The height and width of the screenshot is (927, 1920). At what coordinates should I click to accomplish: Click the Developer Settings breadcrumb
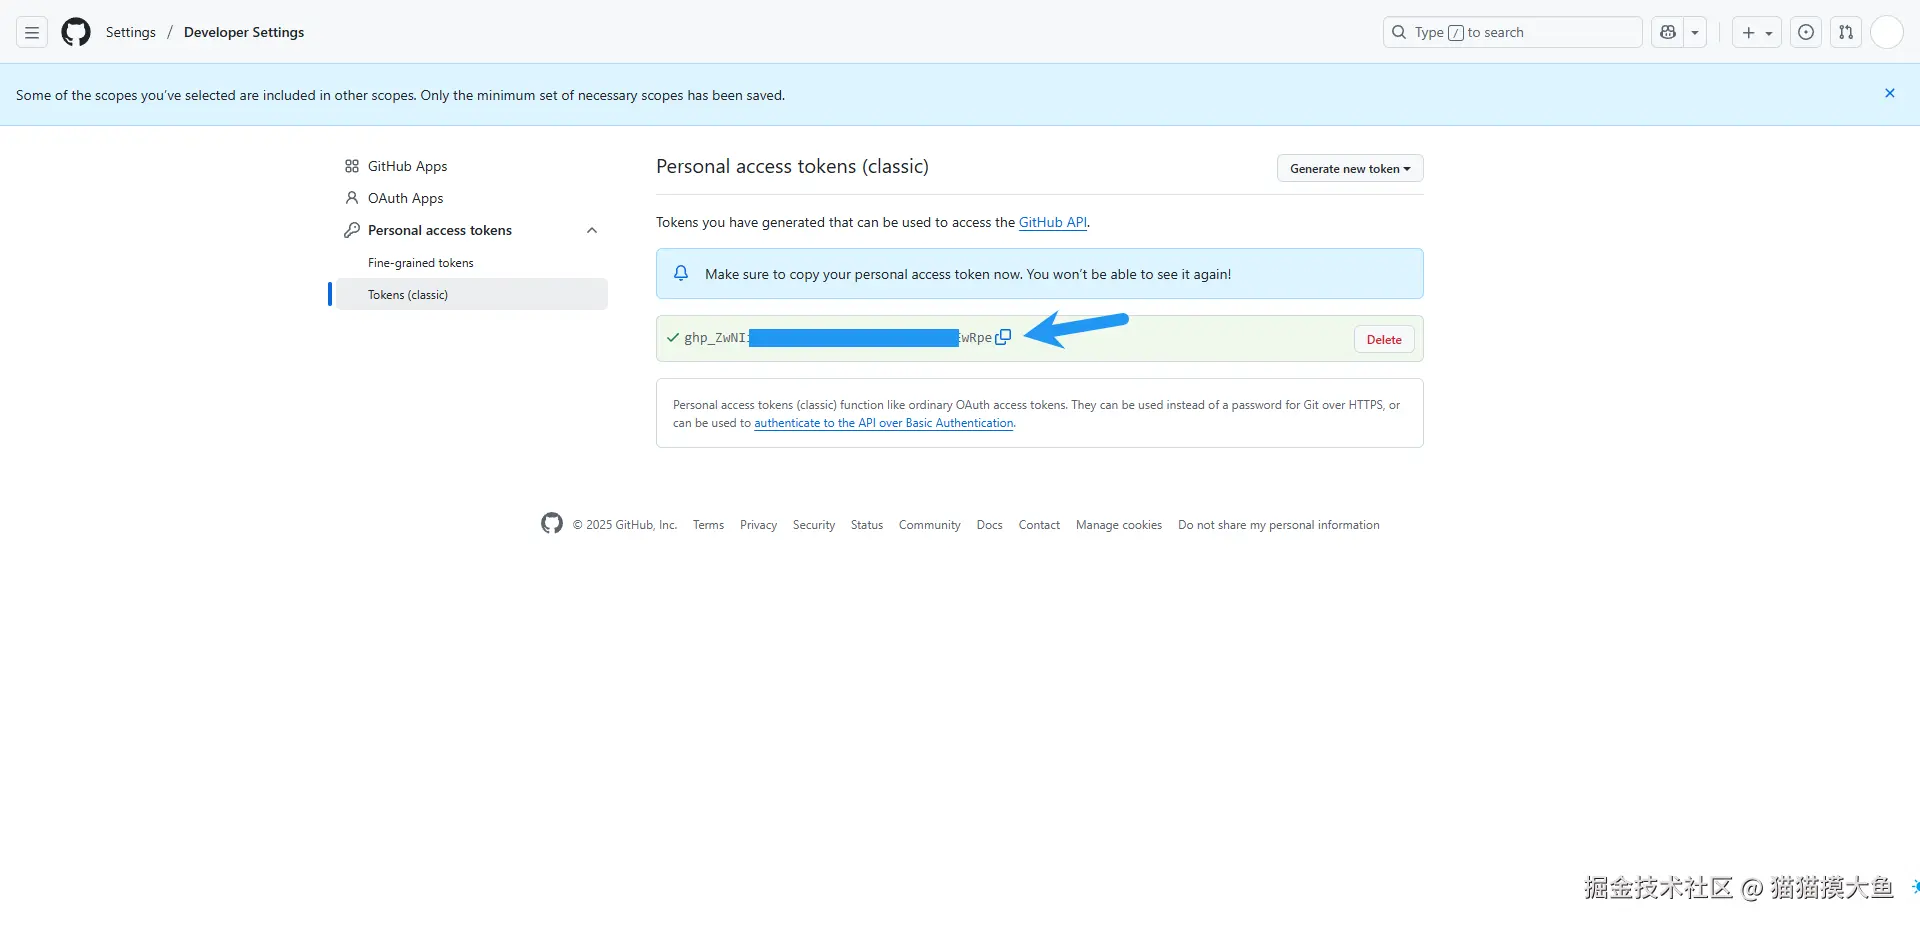point(244,32)
